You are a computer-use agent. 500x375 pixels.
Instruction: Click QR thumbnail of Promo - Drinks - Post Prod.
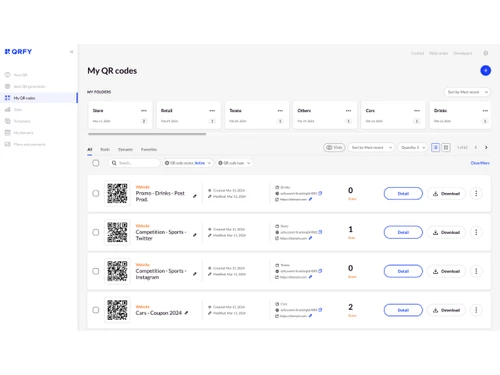tap(117, 193)
